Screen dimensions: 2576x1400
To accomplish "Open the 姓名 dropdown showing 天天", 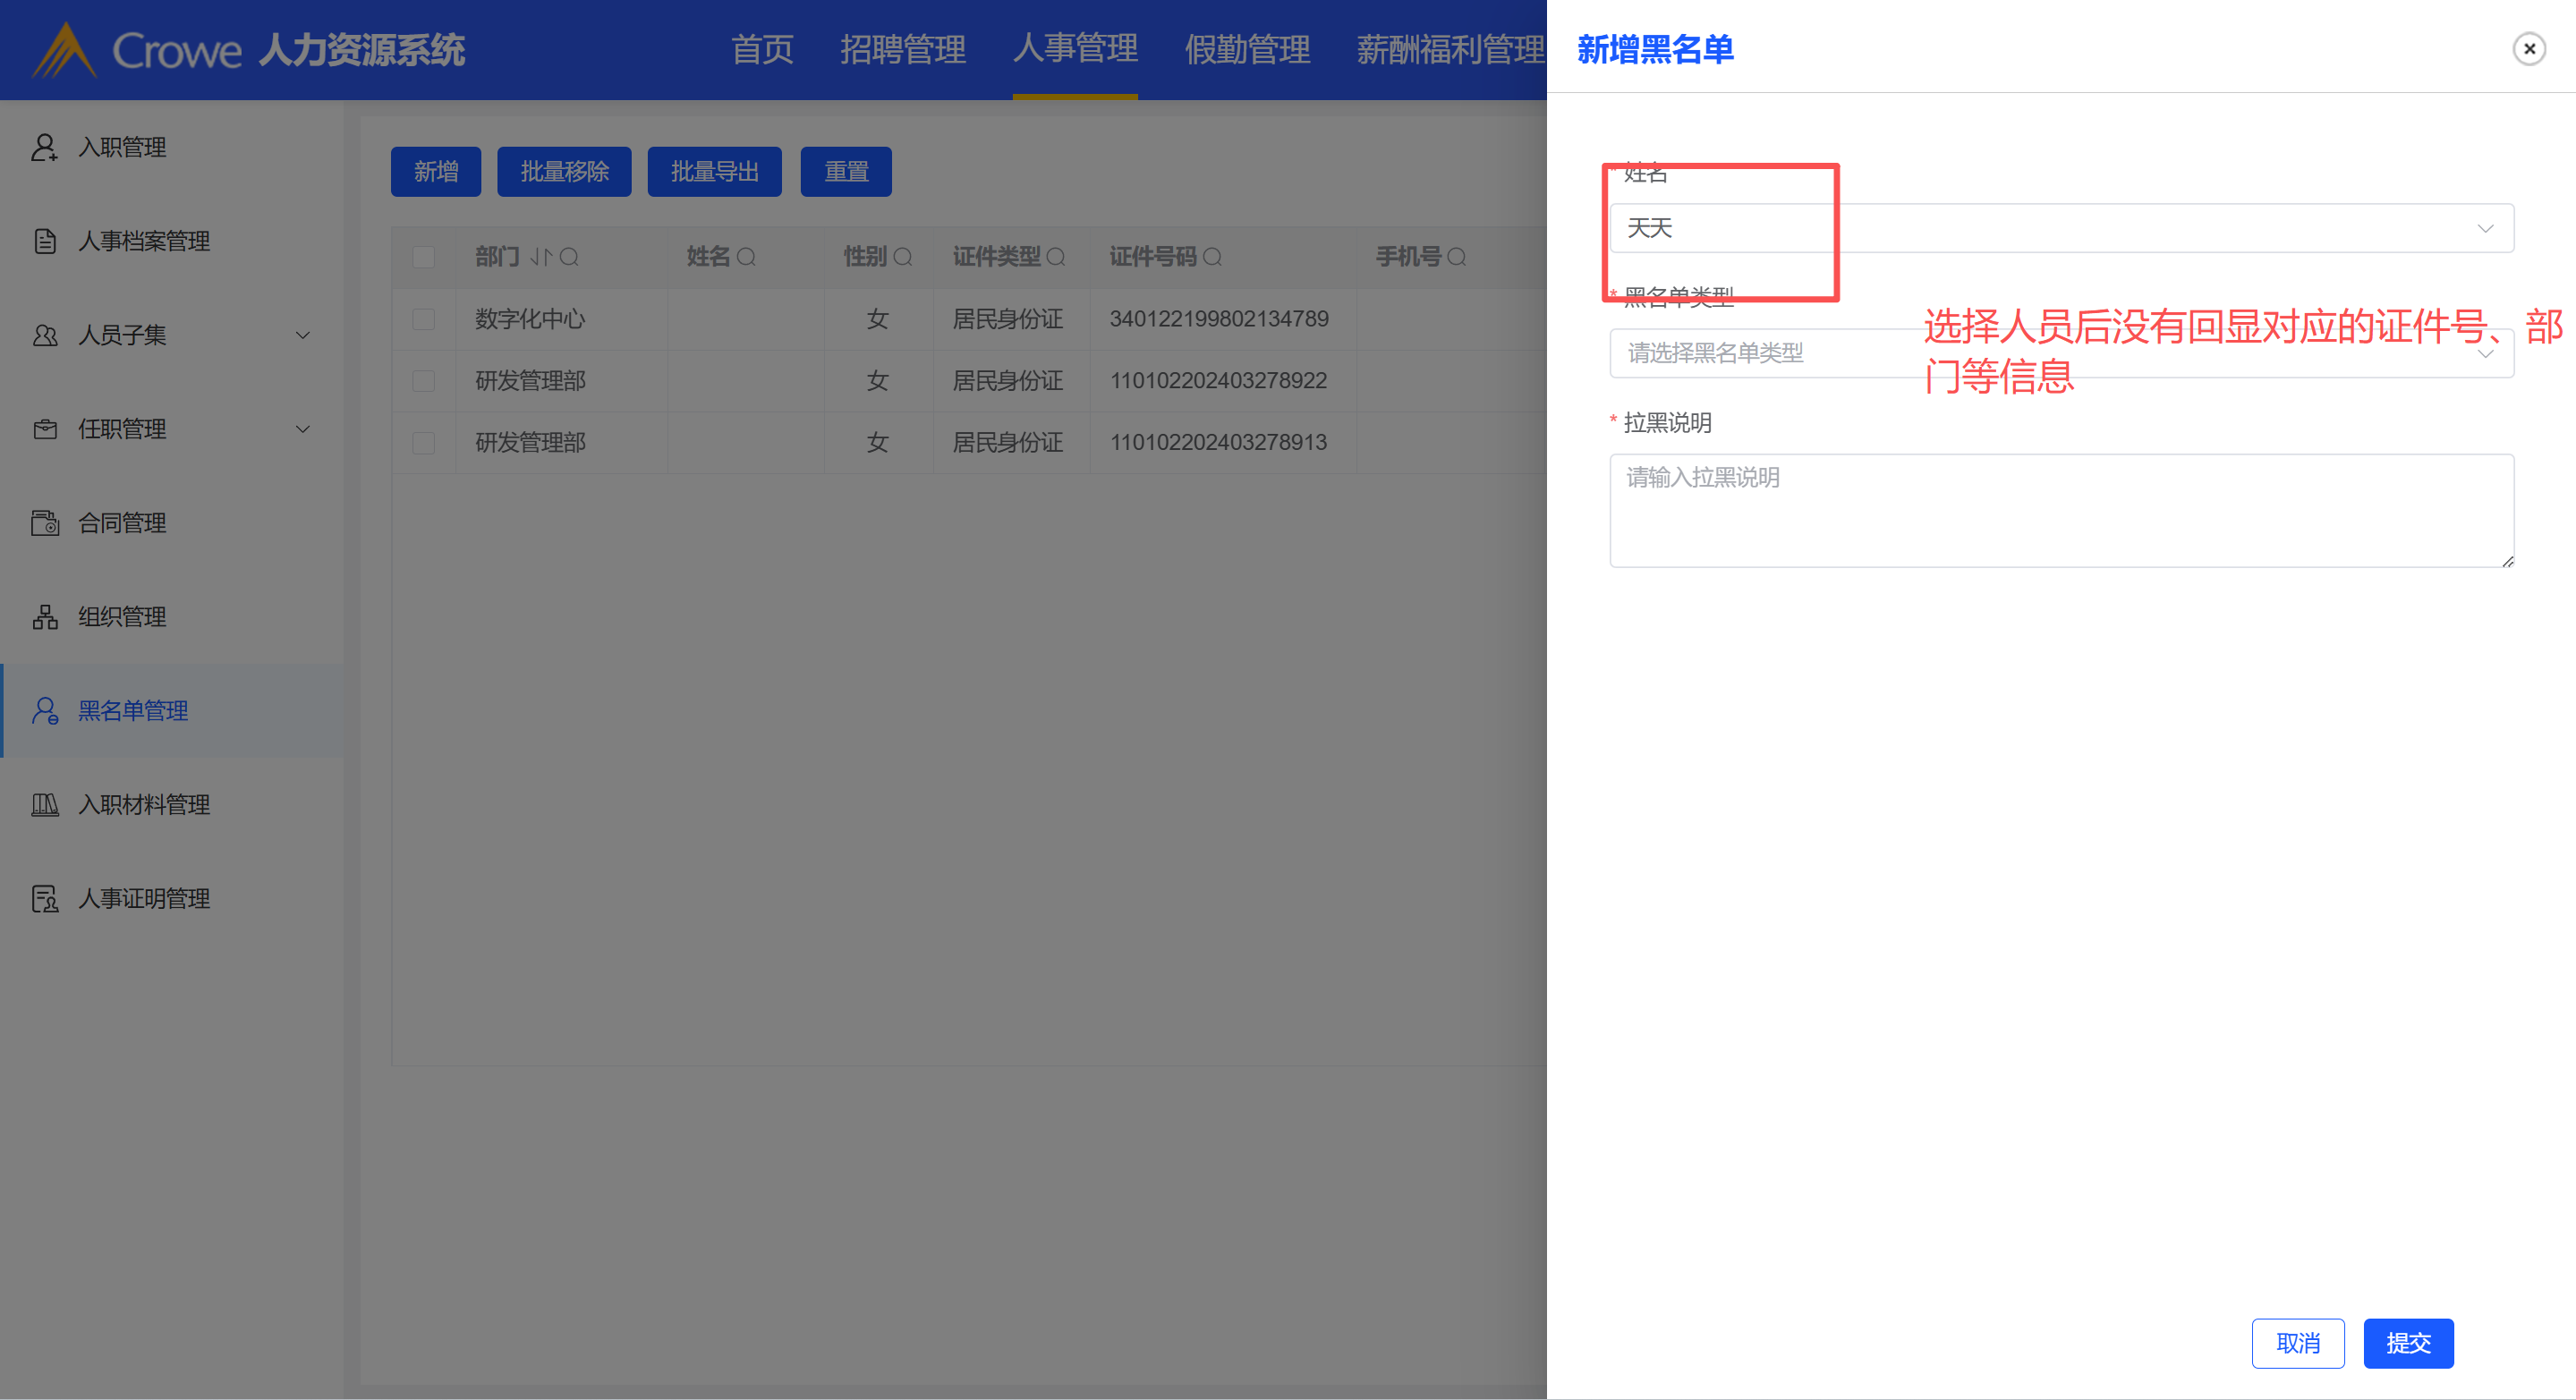I will pos(2060,228).
